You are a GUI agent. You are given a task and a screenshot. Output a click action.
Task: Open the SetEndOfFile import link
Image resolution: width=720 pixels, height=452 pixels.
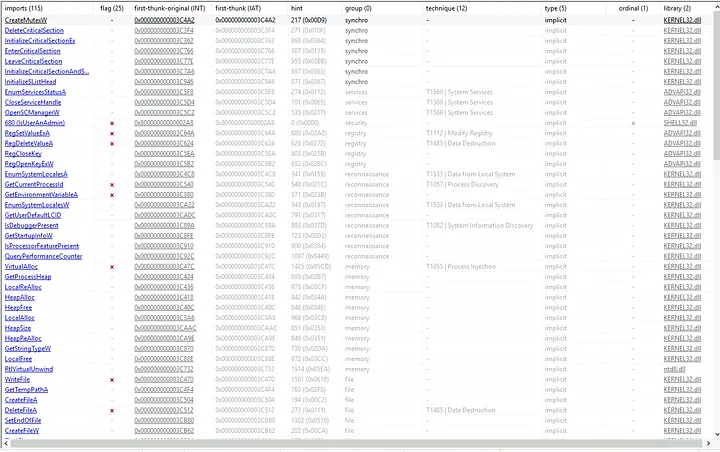coord(22,420)
